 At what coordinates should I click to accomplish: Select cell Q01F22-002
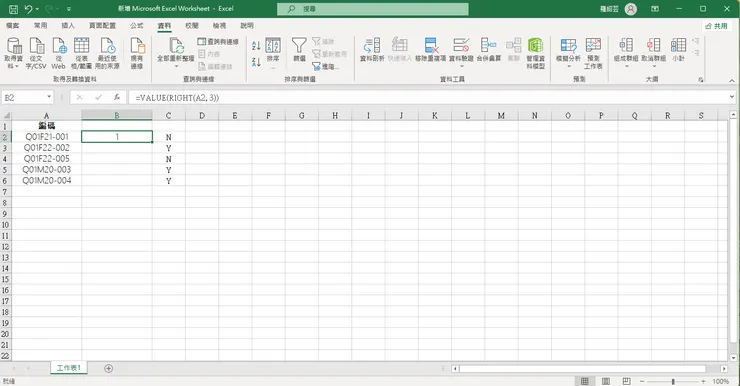point(46,148)
